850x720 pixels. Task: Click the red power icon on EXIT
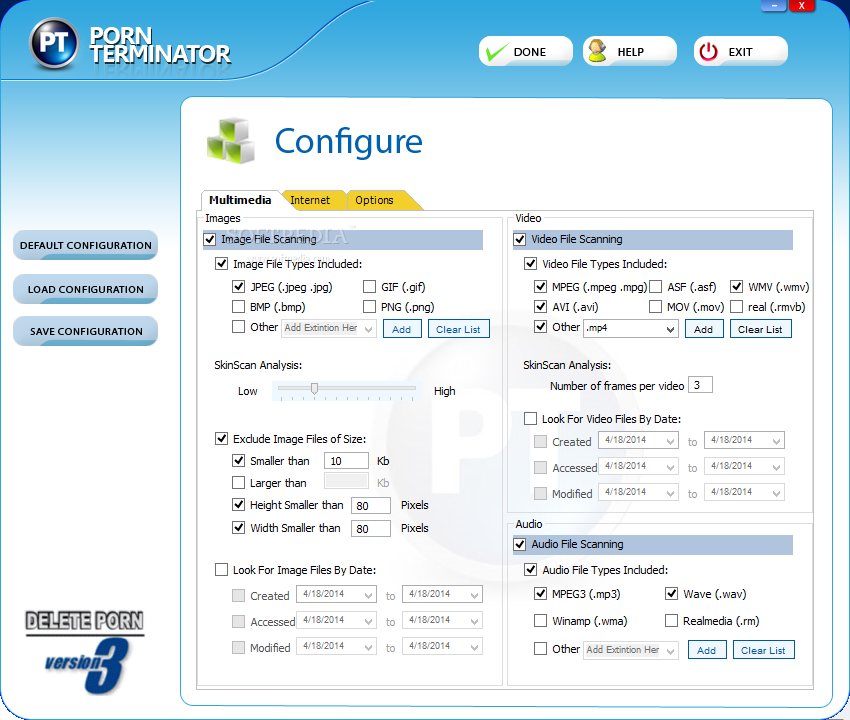coord(709,52)
